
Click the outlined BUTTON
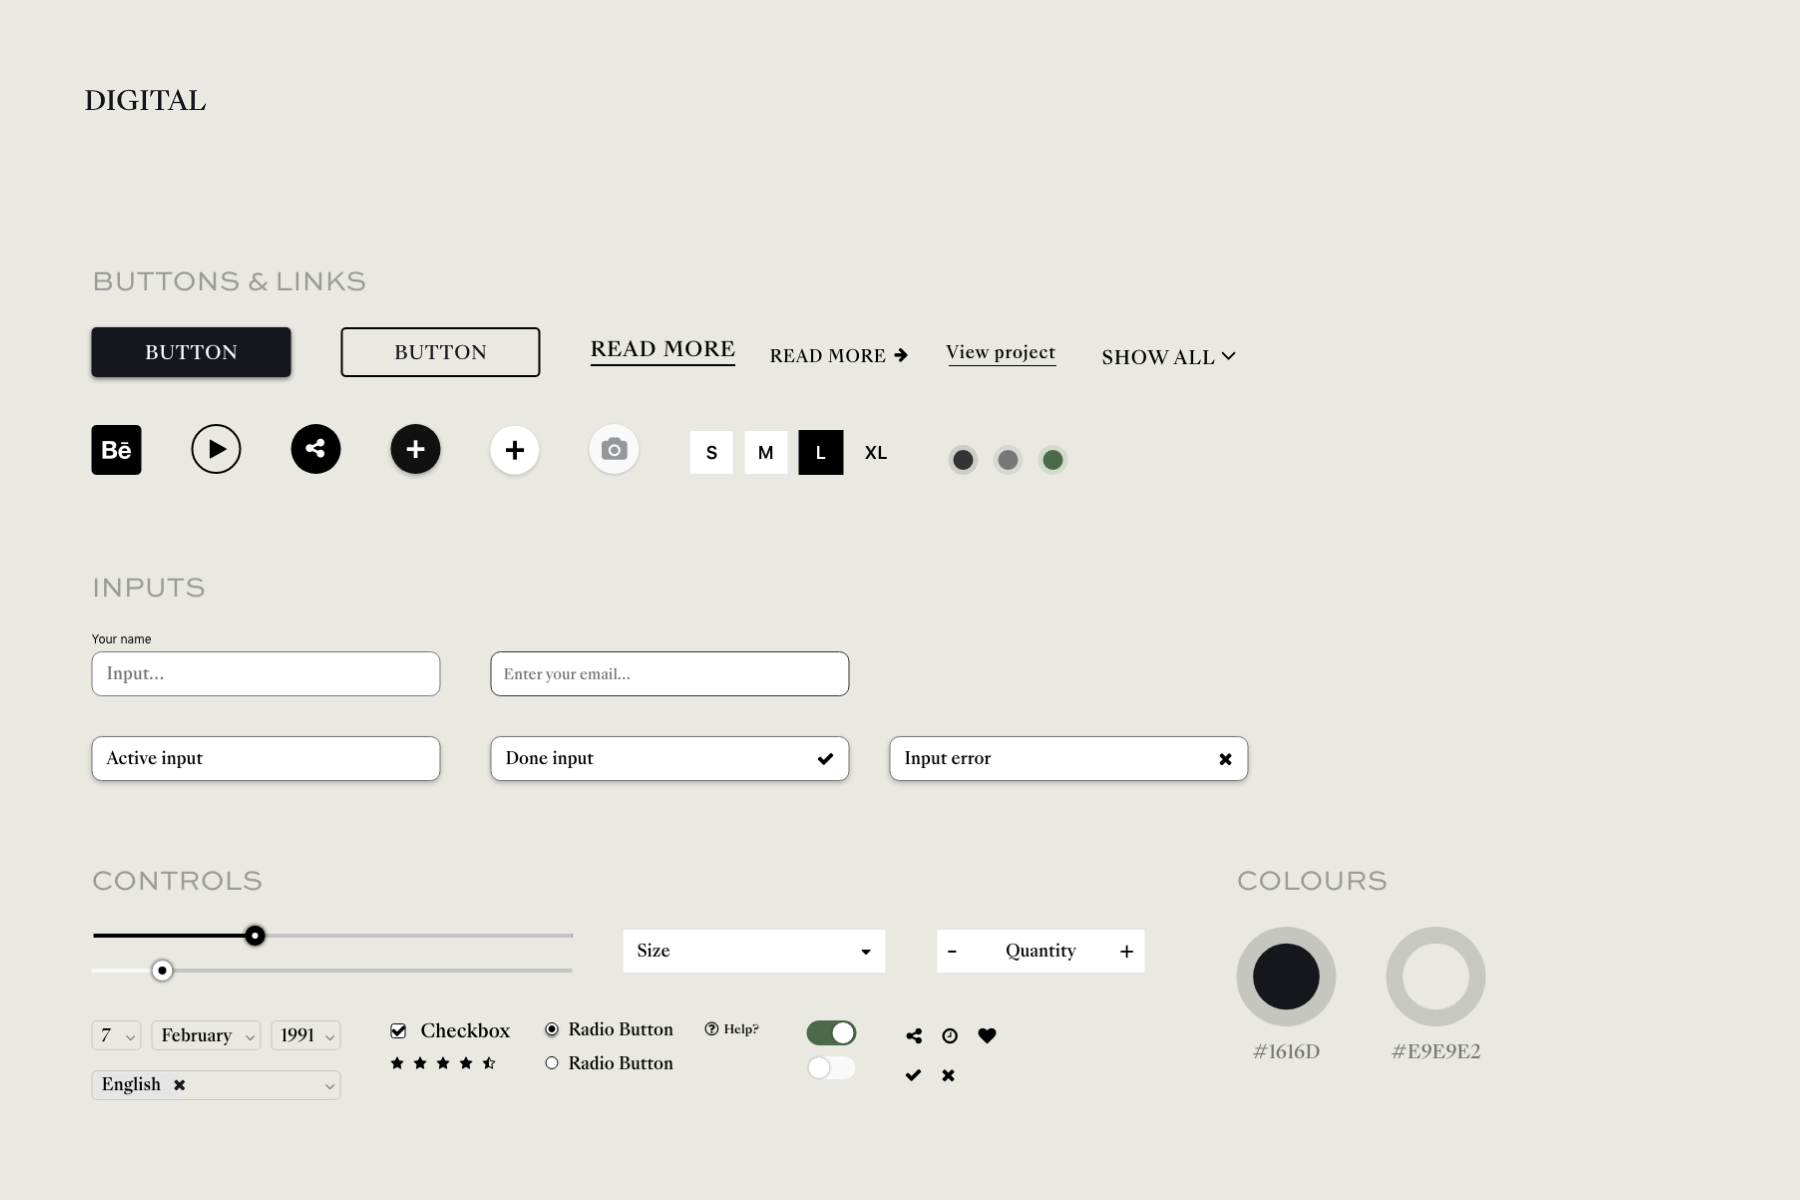[440, 352]
